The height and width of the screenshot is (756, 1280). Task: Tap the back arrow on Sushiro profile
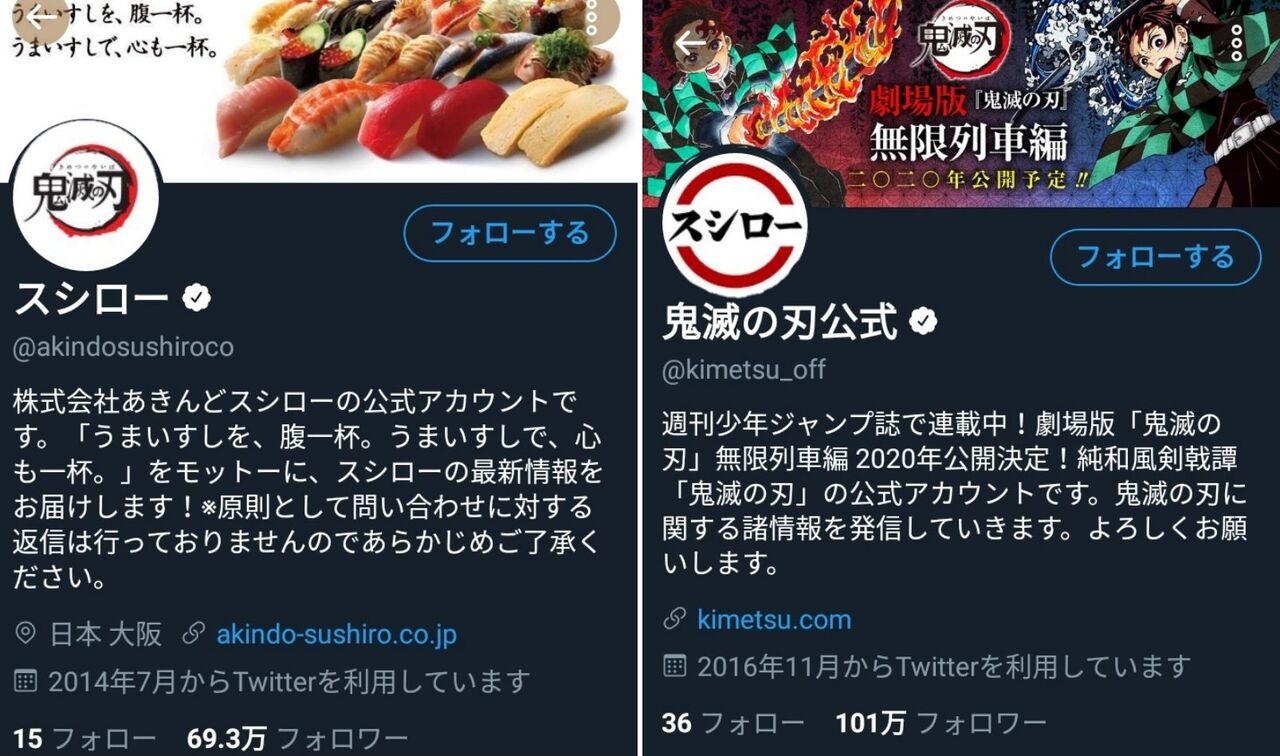[38, 17]
